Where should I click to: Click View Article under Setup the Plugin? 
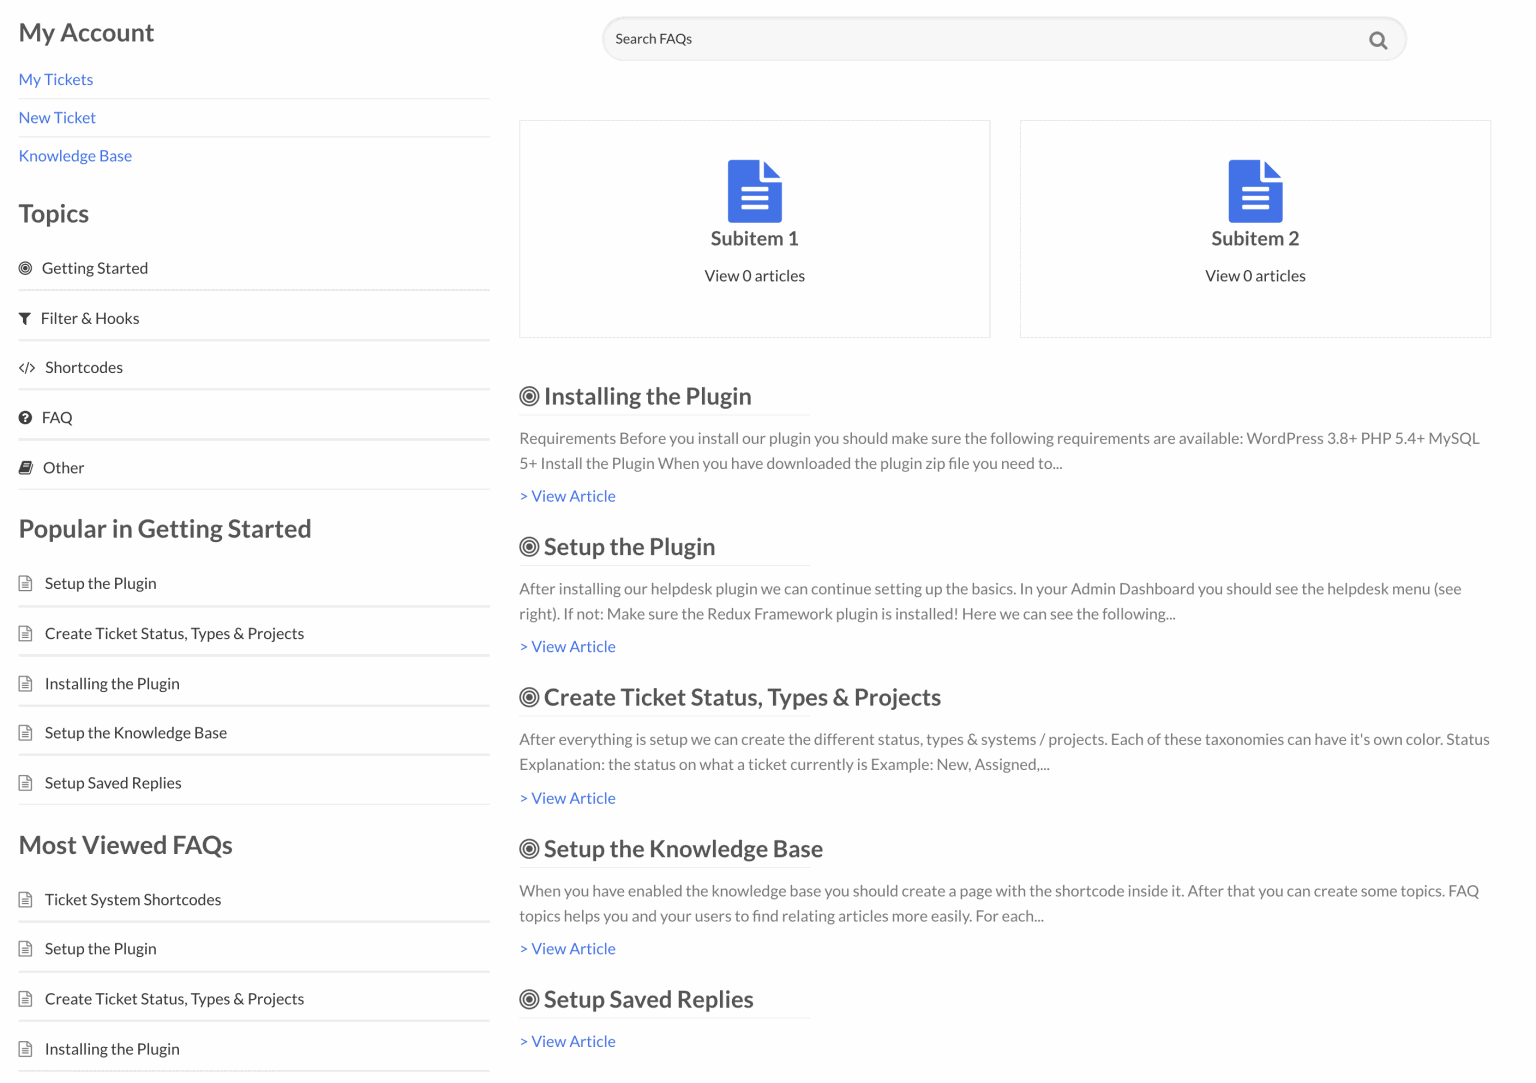click(567, 646)
